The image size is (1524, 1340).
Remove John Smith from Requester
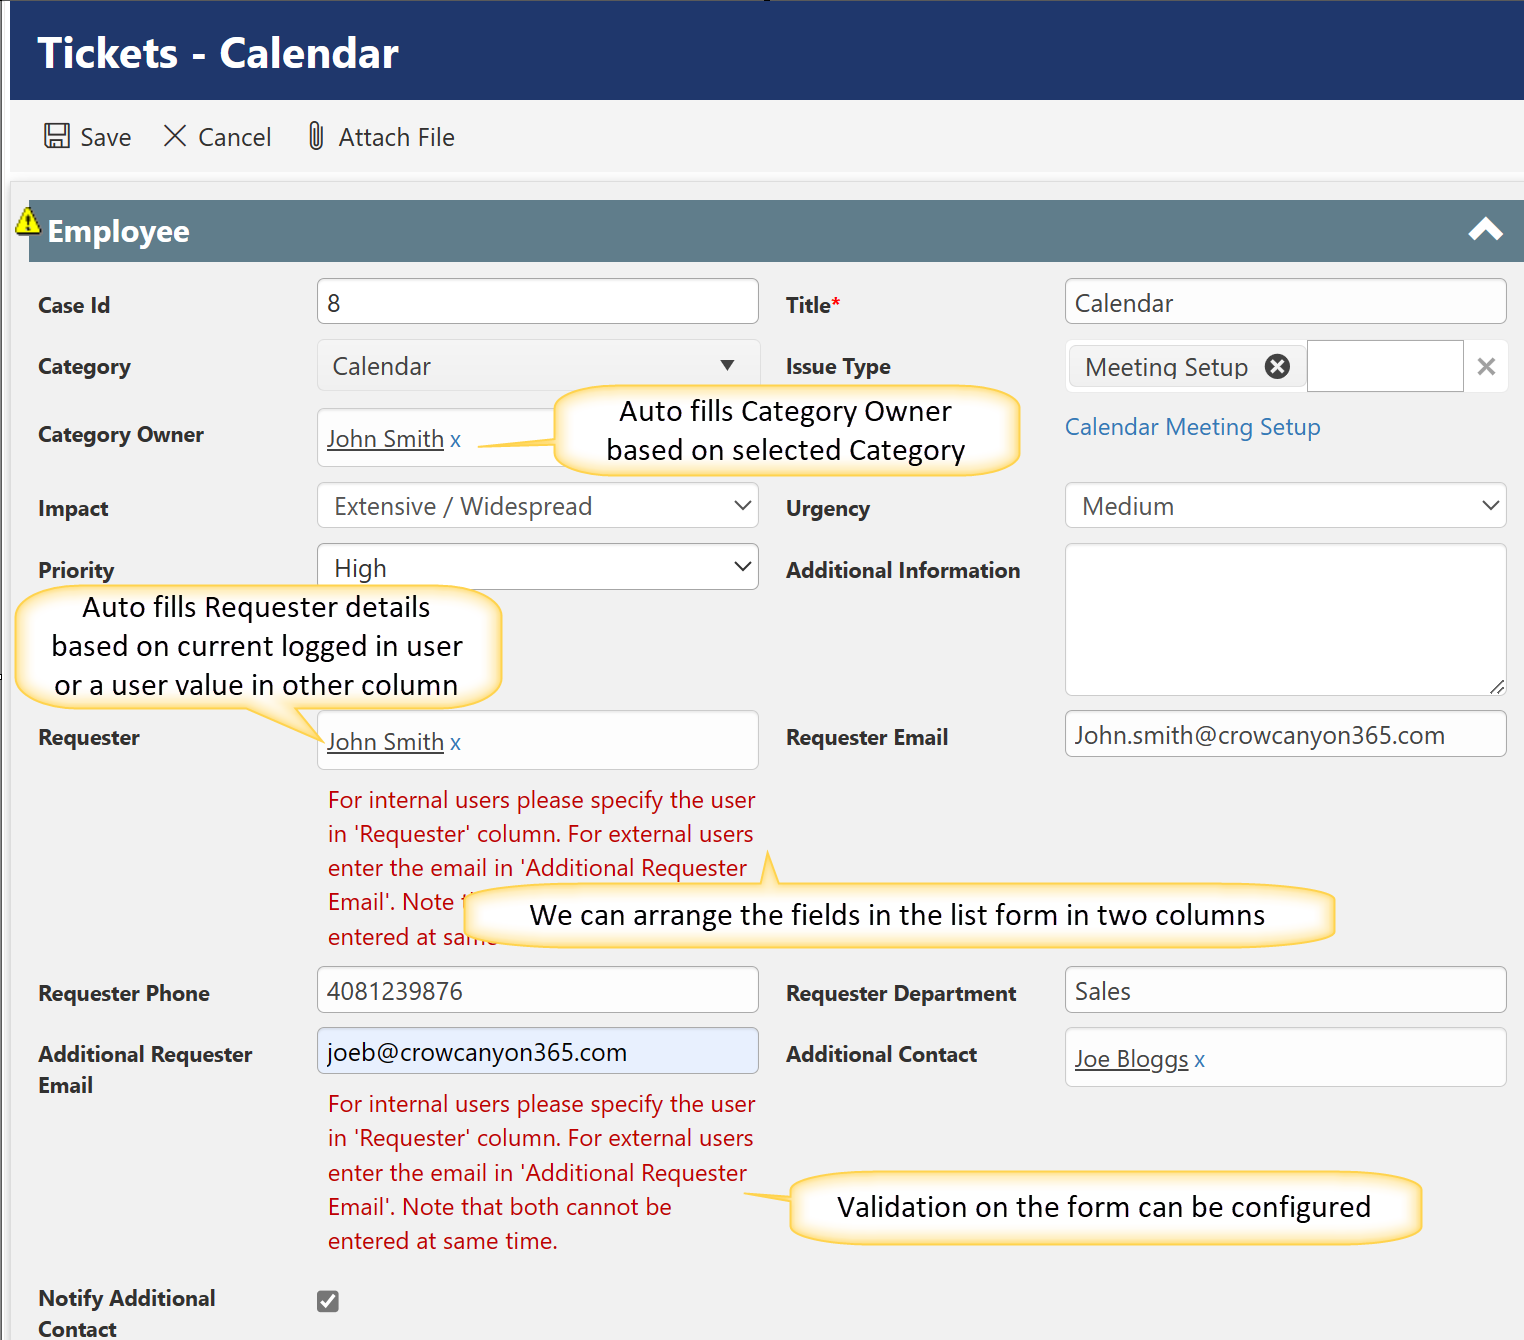coord(455,743)
